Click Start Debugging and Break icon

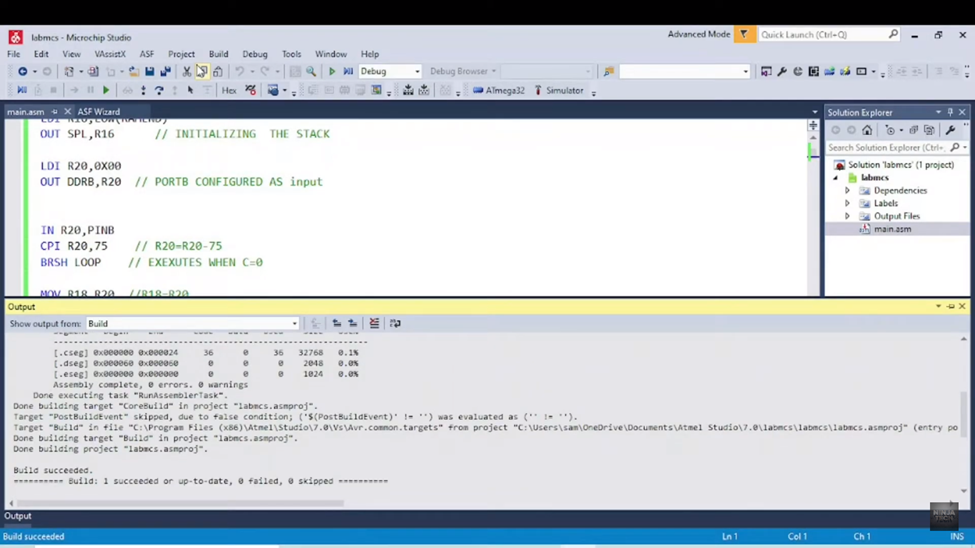(x=348, y=72)
